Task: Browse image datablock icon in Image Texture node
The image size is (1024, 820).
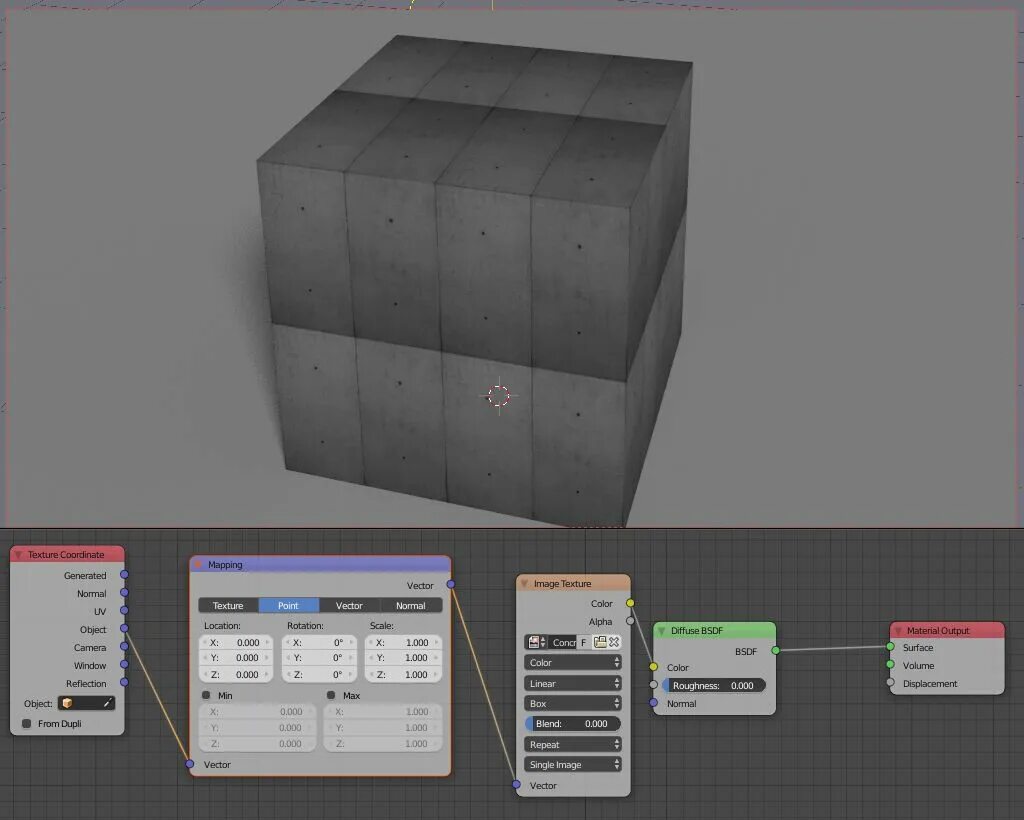Action: (537, 642)
